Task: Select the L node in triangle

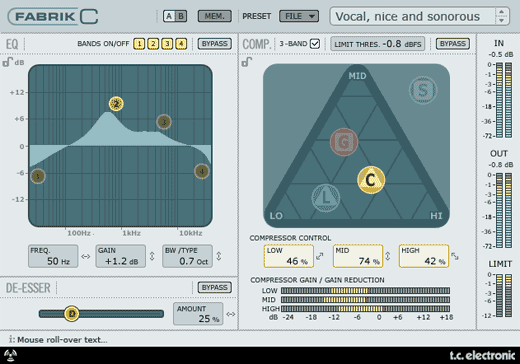Action: click(326, 198)
